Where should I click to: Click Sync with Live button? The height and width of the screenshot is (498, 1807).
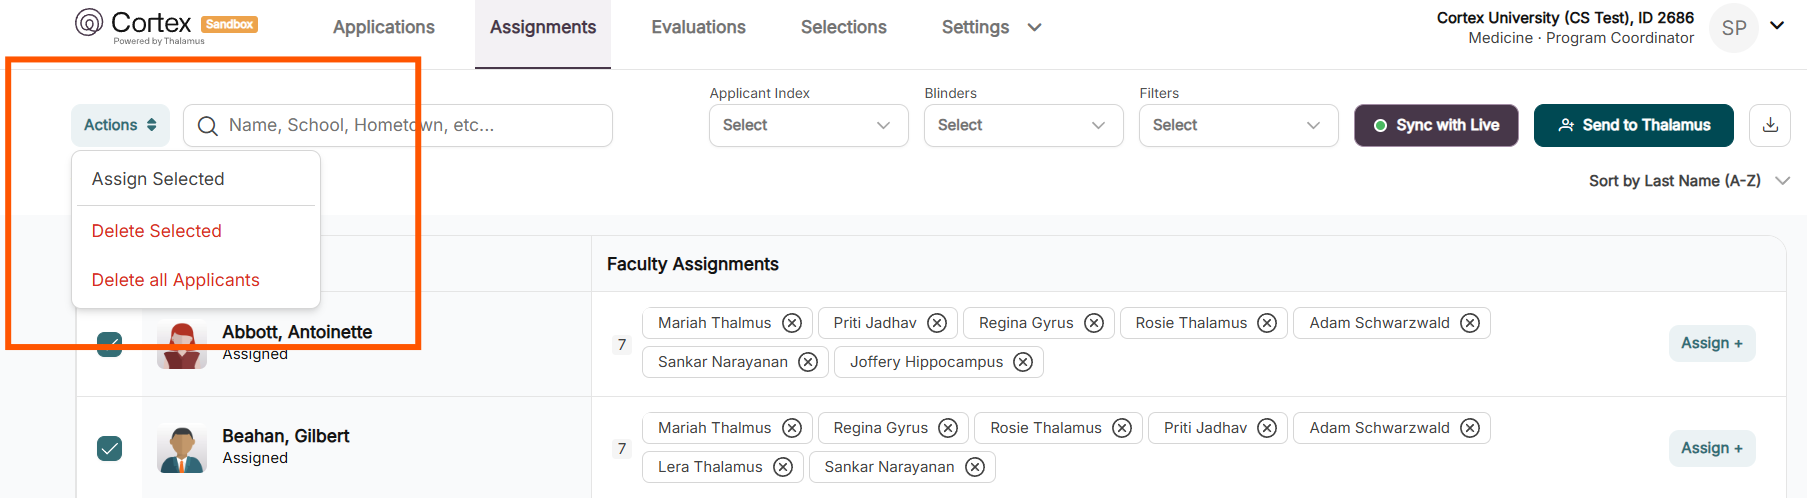pos(1436,125)
